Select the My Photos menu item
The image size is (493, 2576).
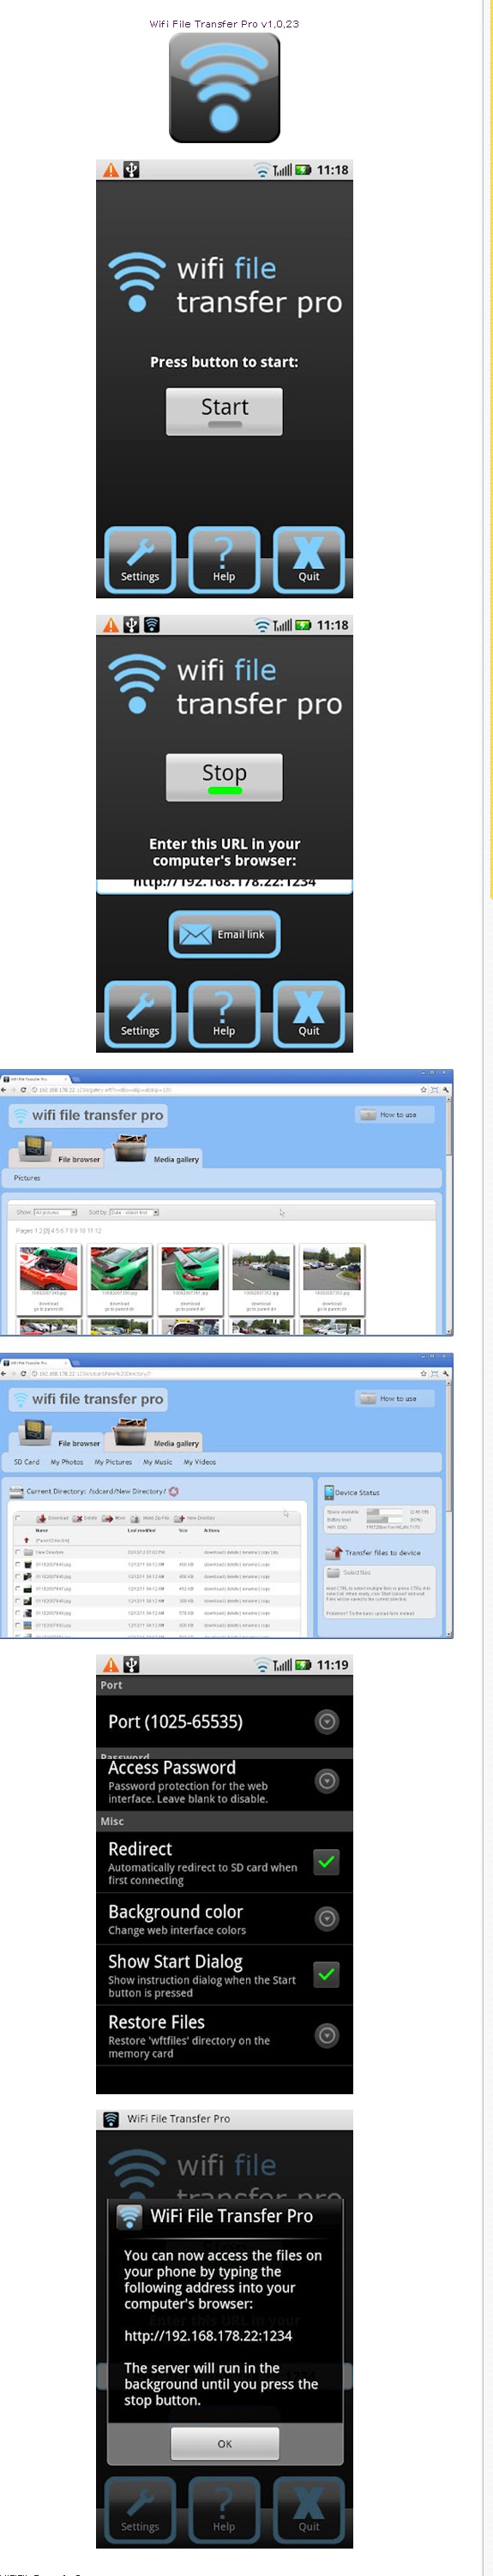pyautogui.click(x=67, y=1462)
